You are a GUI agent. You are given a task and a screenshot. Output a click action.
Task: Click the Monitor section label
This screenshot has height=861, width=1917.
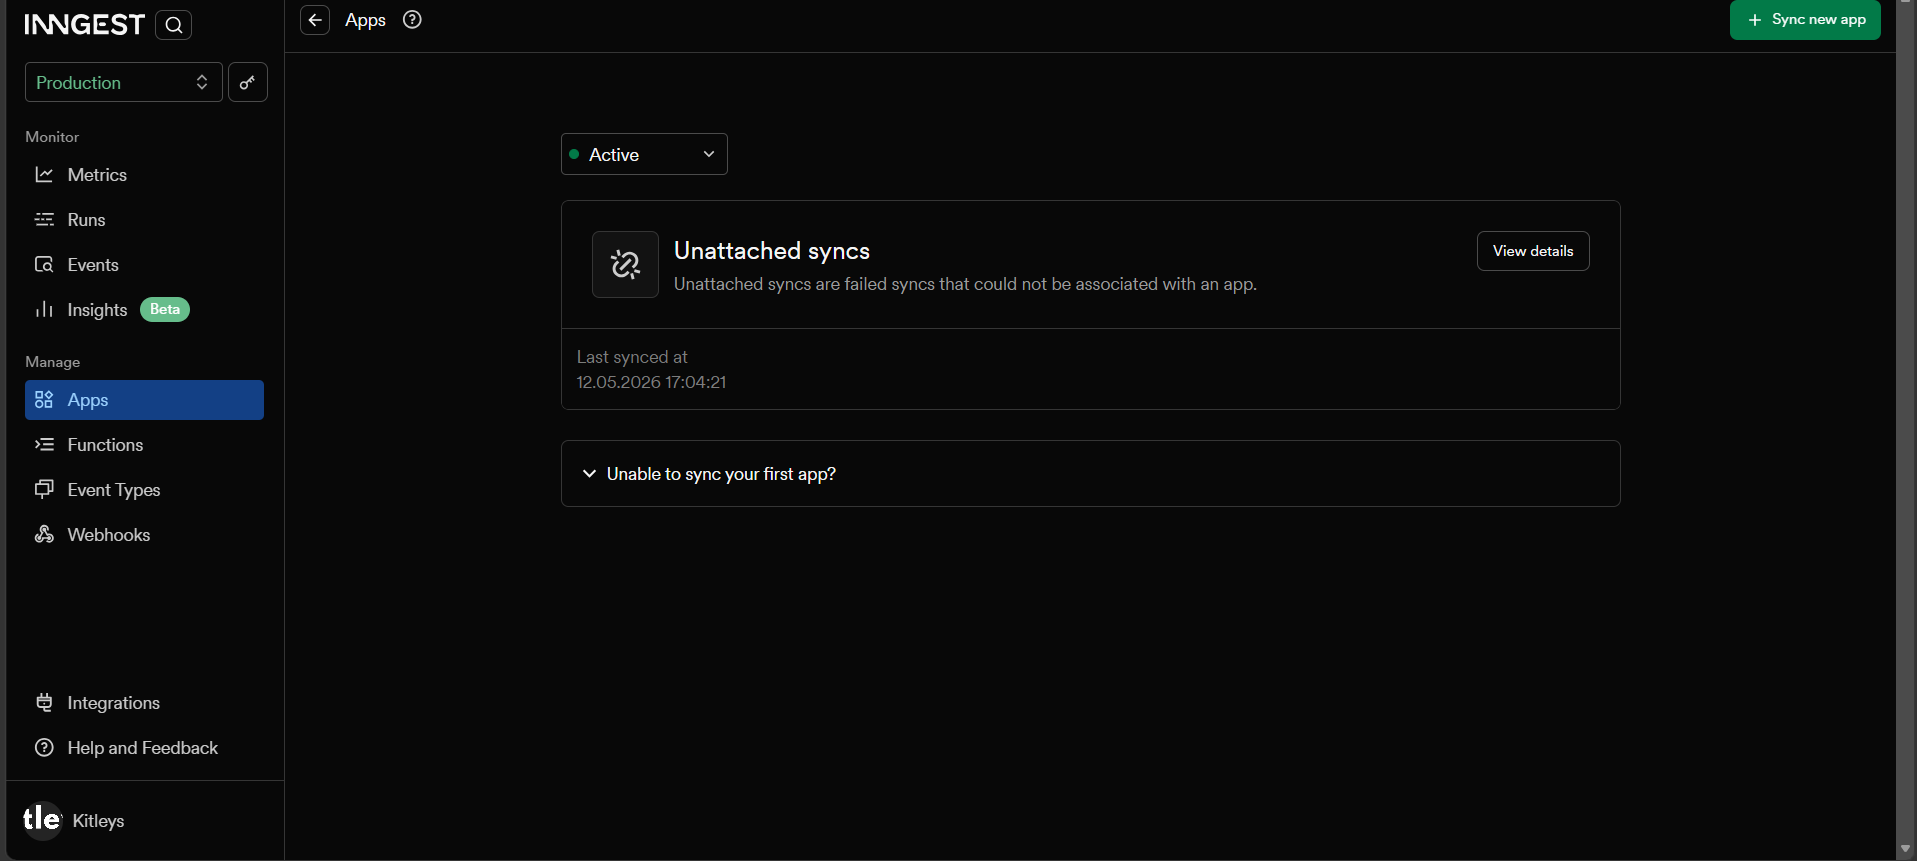[x=52, y=137]
